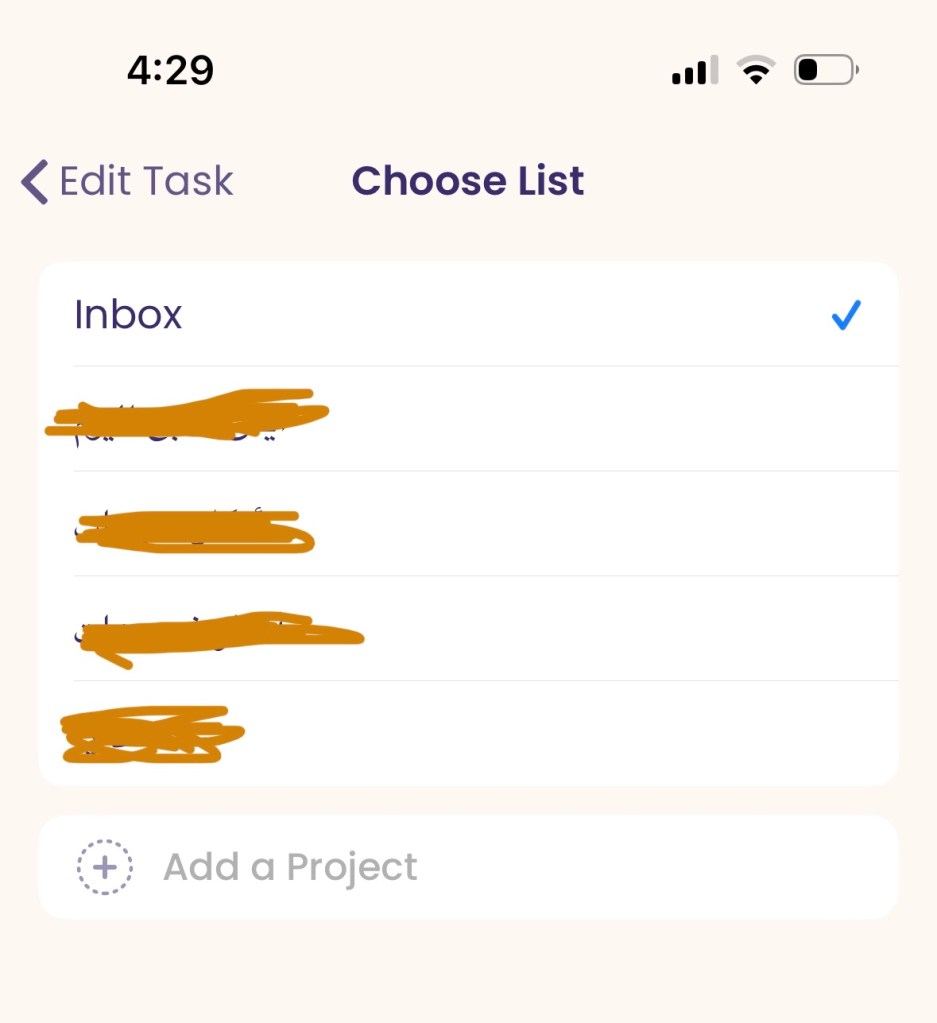Tap the Wi-Fi status icon
This screenshot has height=1023, width=937.
[756, 71]
